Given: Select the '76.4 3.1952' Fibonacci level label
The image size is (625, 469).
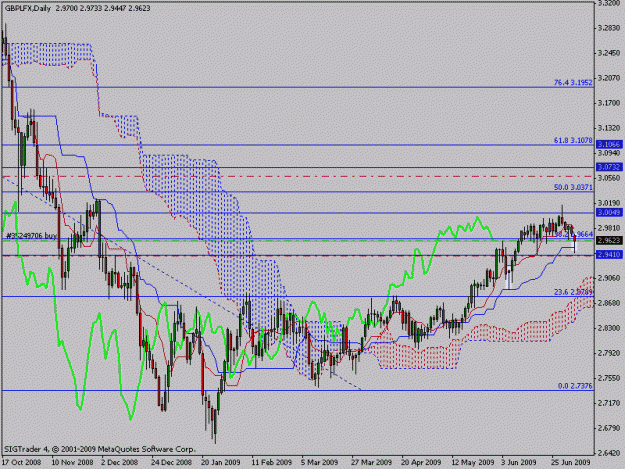Looking at the screenshot, I should point(573,82).
